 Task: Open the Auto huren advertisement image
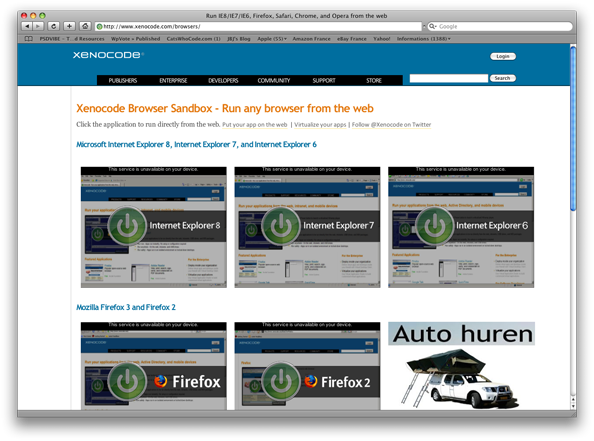pos(461,366)
